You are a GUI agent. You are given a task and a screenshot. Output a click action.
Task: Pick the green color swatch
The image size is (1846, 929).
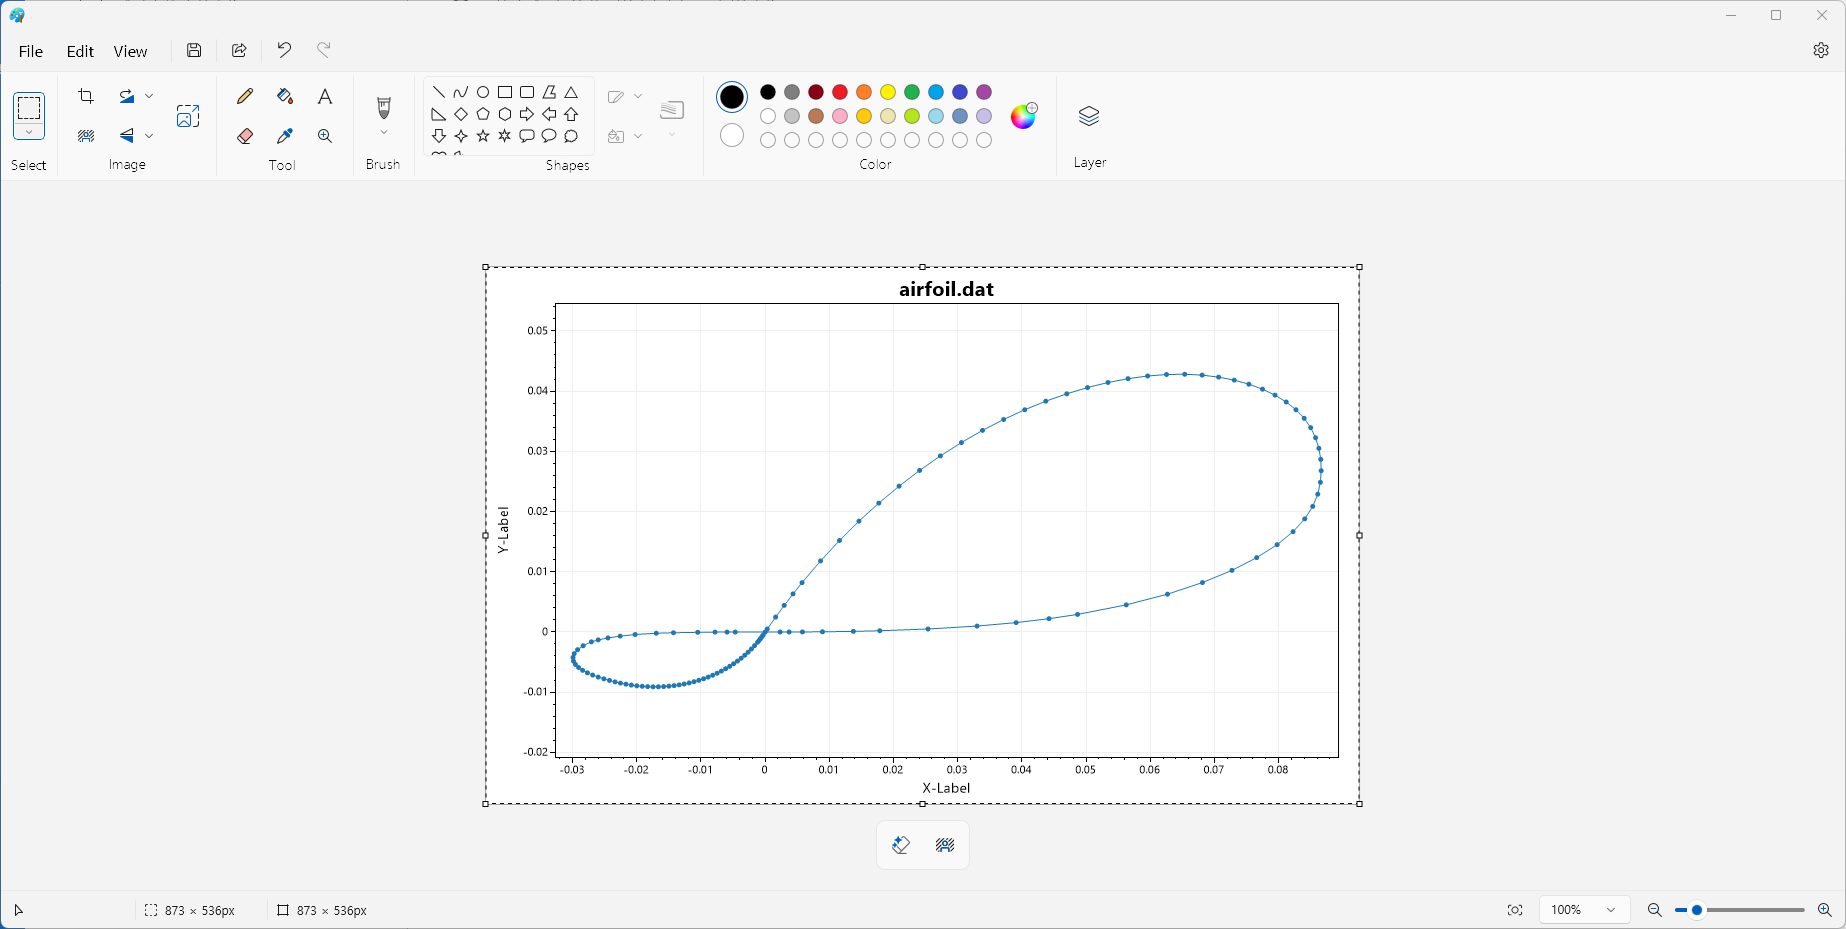[x=912, y=92]
